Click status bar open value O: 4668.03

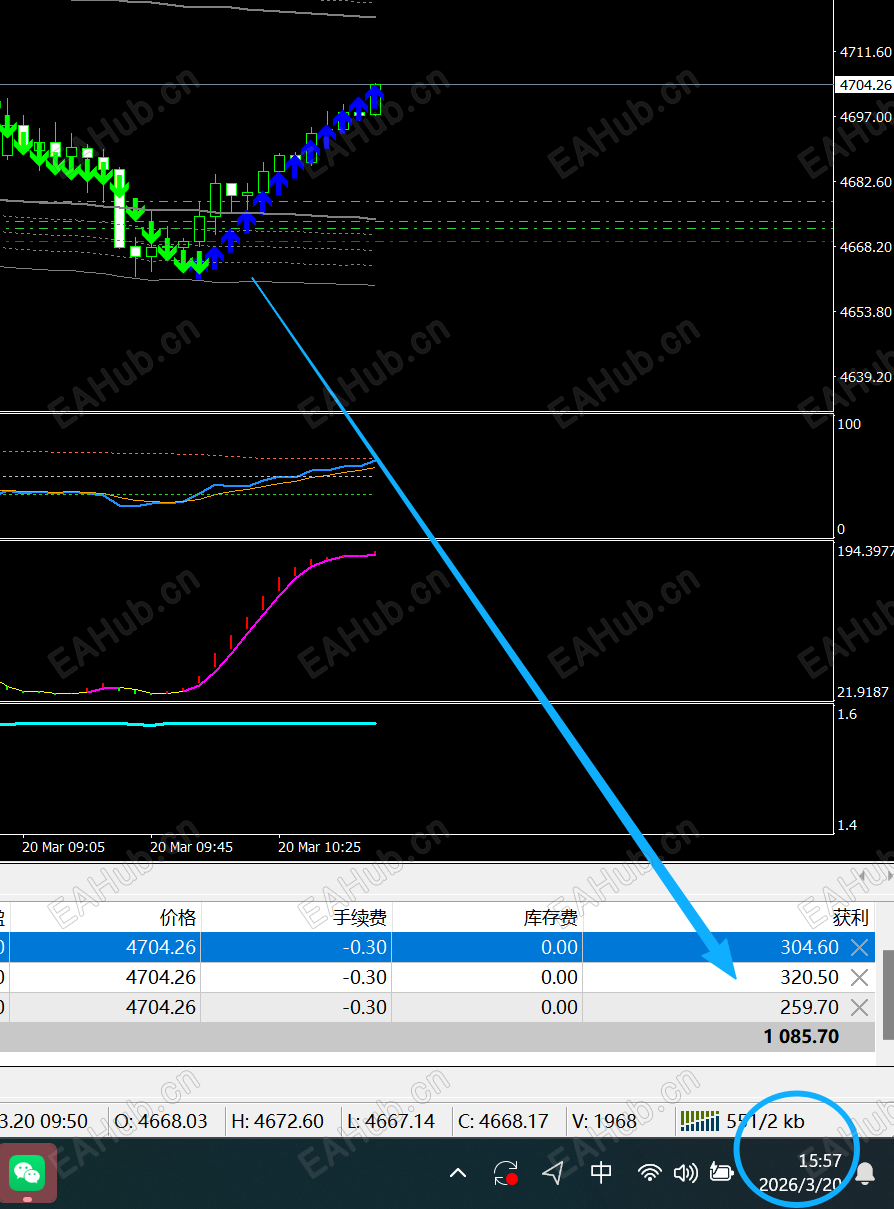pyautogui.click(x=161, y=1121)
